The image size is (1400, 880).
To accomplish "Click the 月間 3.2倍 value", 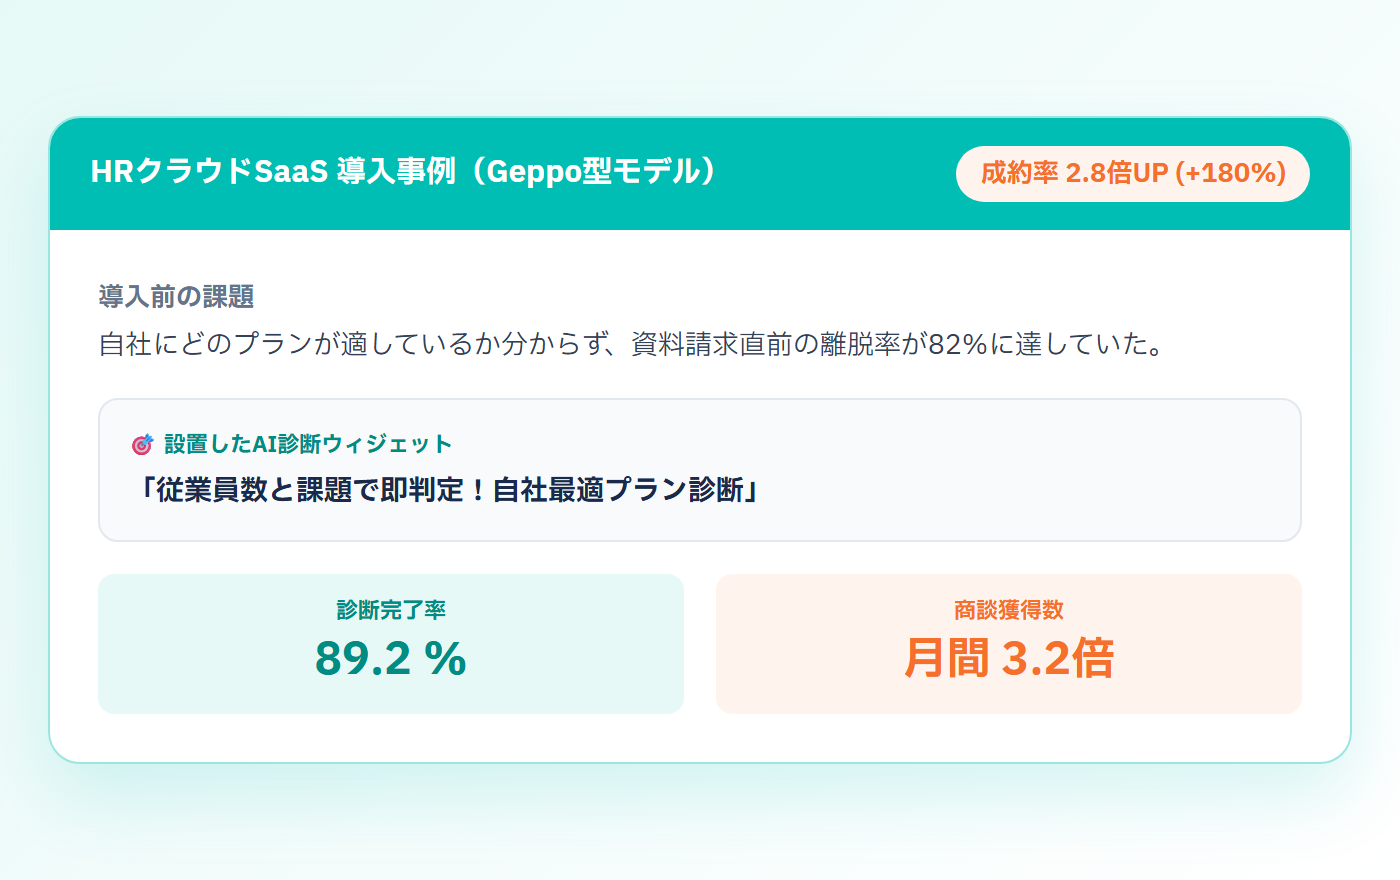I will (x=1009, y=658).
